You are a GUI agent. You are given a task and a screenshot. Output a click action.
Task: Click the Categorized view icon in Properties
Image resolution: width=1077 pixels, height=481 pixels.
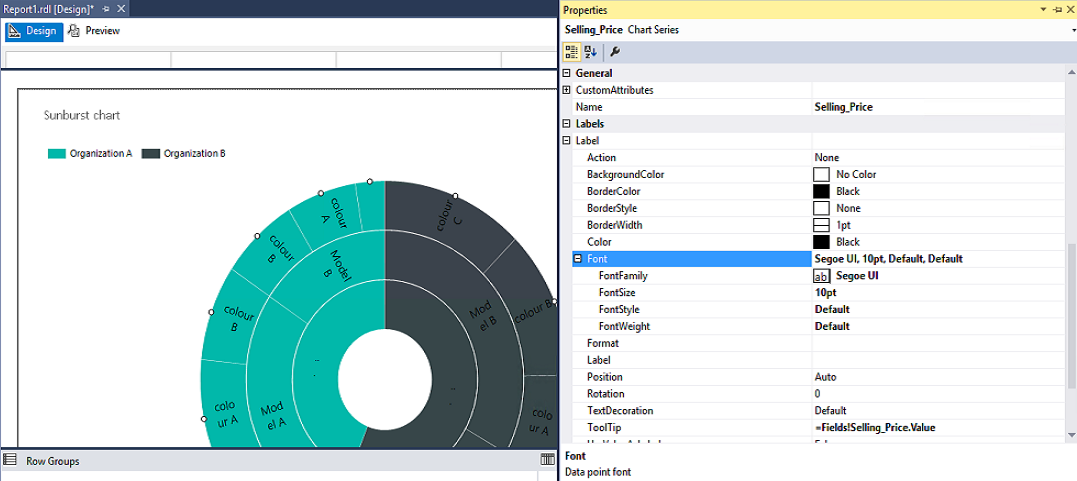pyautogui.click(x=571, y=52)
